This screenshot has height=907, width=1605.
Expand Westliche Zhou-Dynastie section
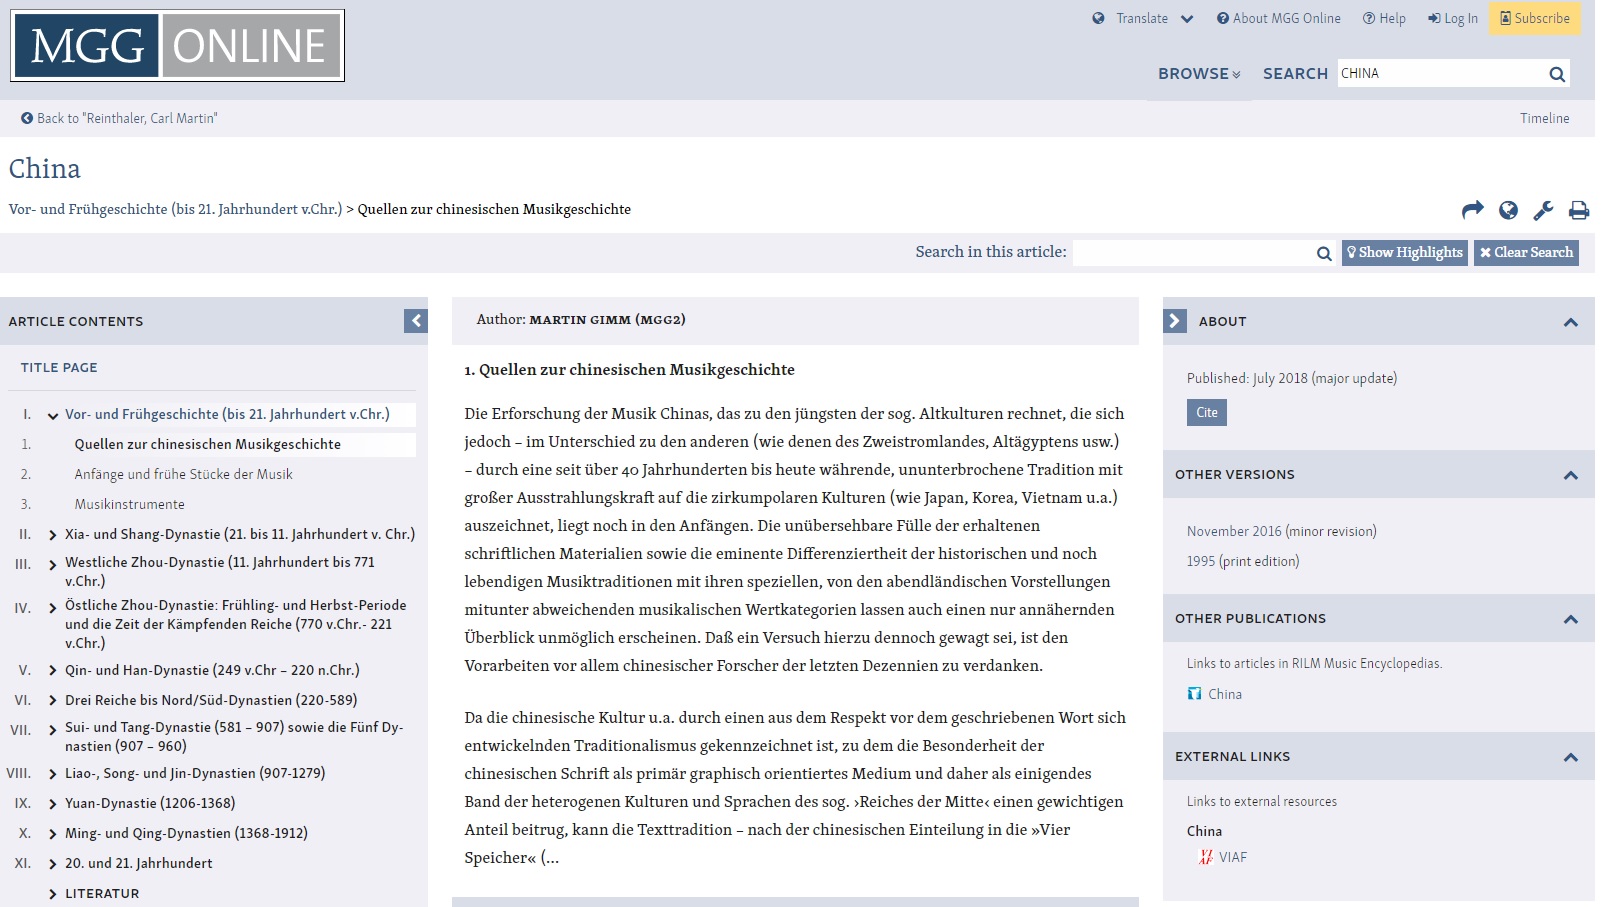tap(53, 565)
